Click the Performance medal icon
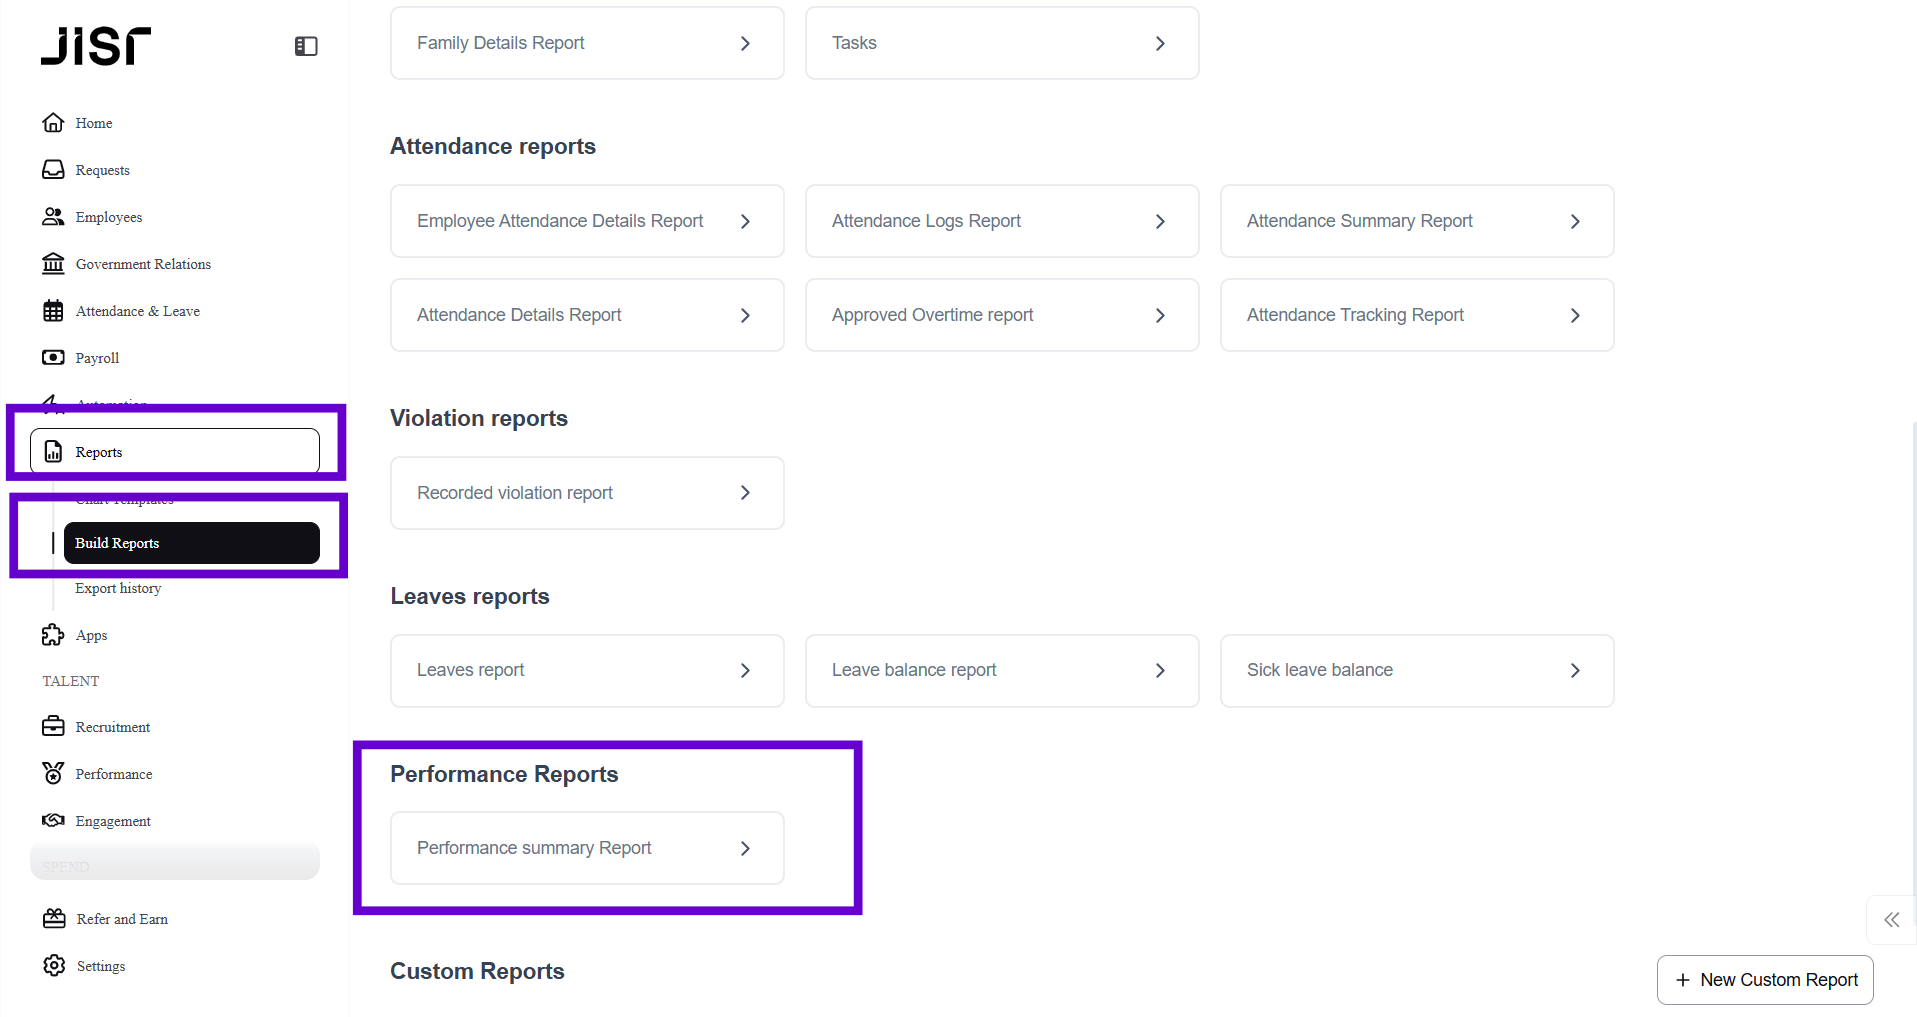 coord(53,773)
